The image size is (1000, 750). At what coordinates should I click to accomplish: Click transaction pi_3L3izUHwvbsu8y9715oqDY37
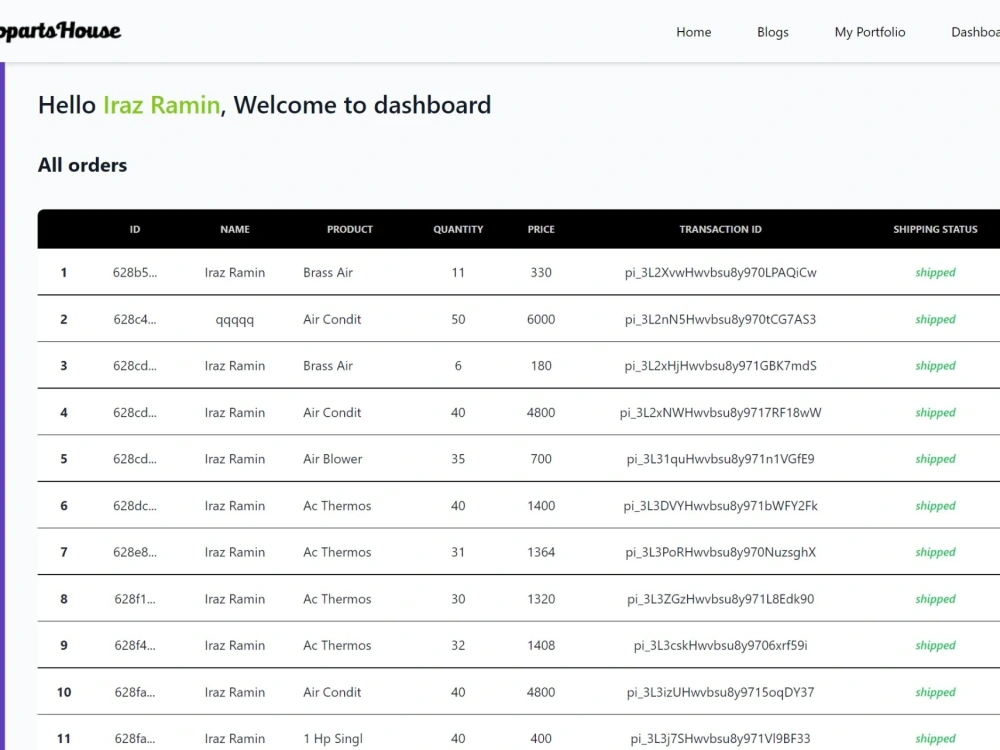[720, 692]
